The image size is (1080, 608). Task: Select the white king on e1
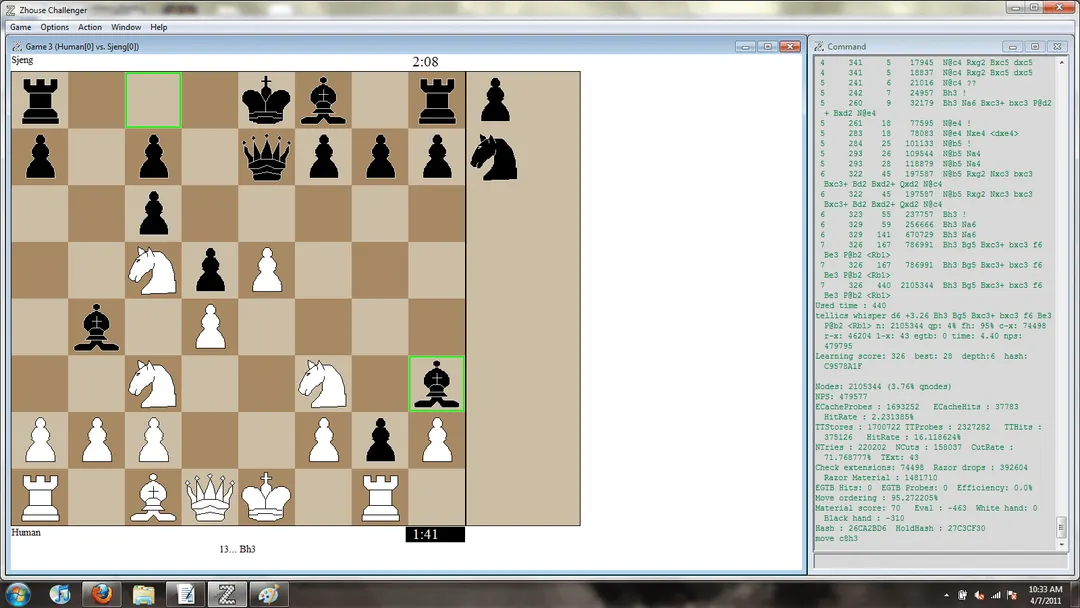(x=267, y=497)
